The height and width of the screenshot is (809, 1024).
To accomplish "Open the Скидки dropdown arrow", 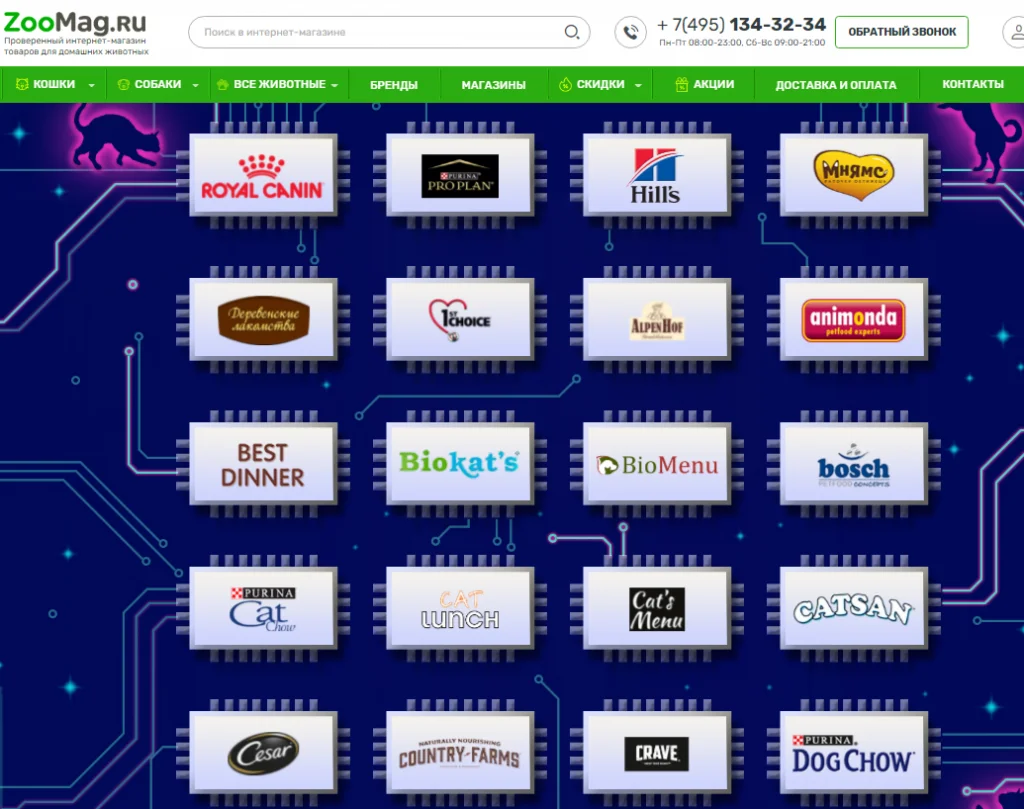I will 638,86.
